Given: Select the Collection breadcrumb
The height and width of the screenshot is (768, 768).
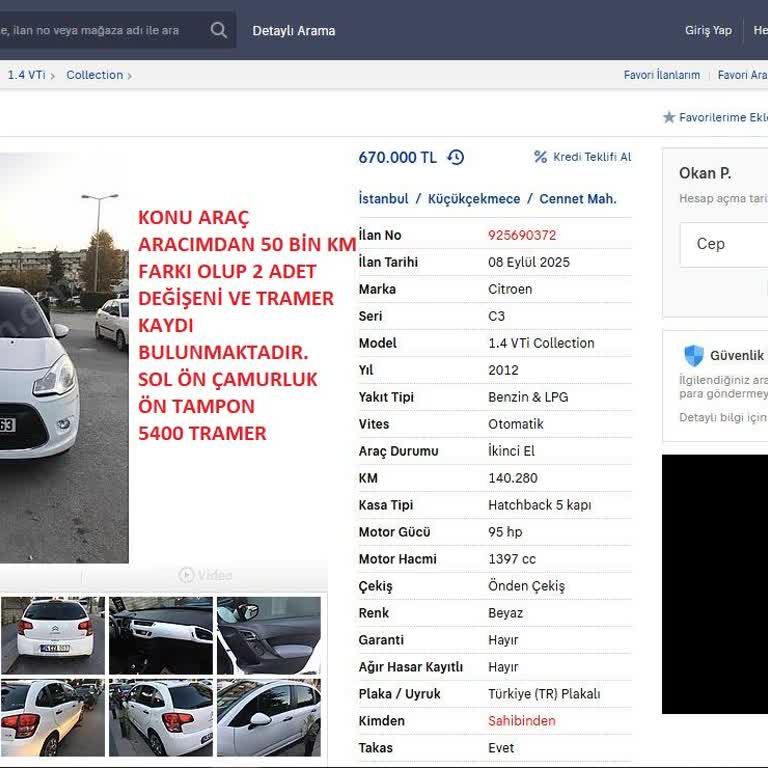Looking at the screenshot, I should [95, 75].
